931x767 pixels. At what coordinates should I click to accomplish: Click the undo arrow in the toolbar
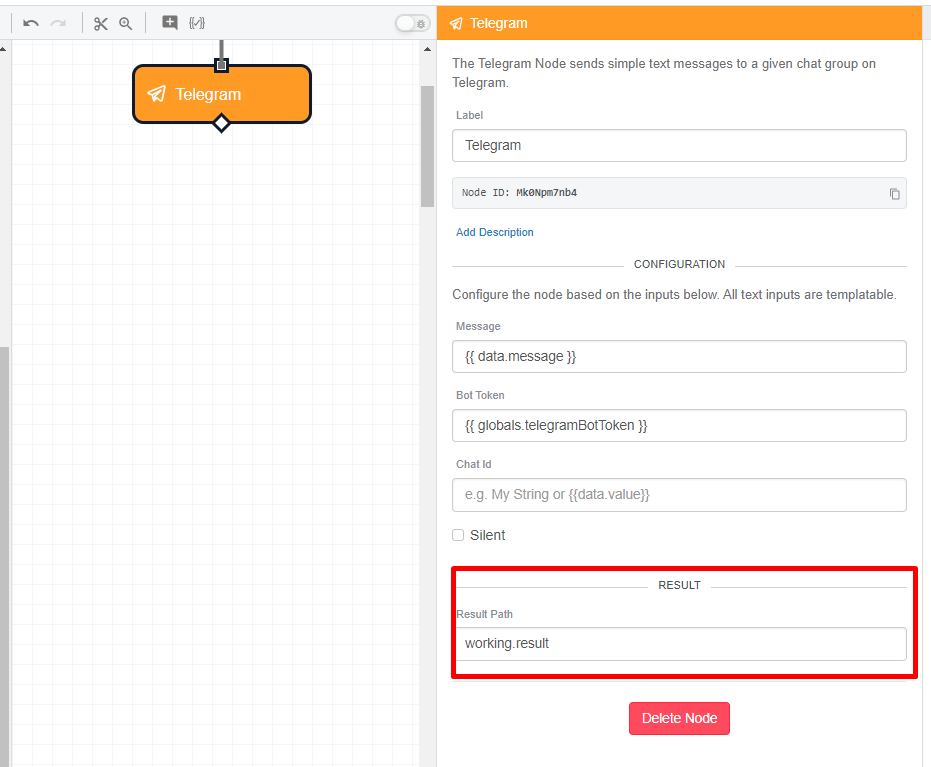(x=31, y=23)
